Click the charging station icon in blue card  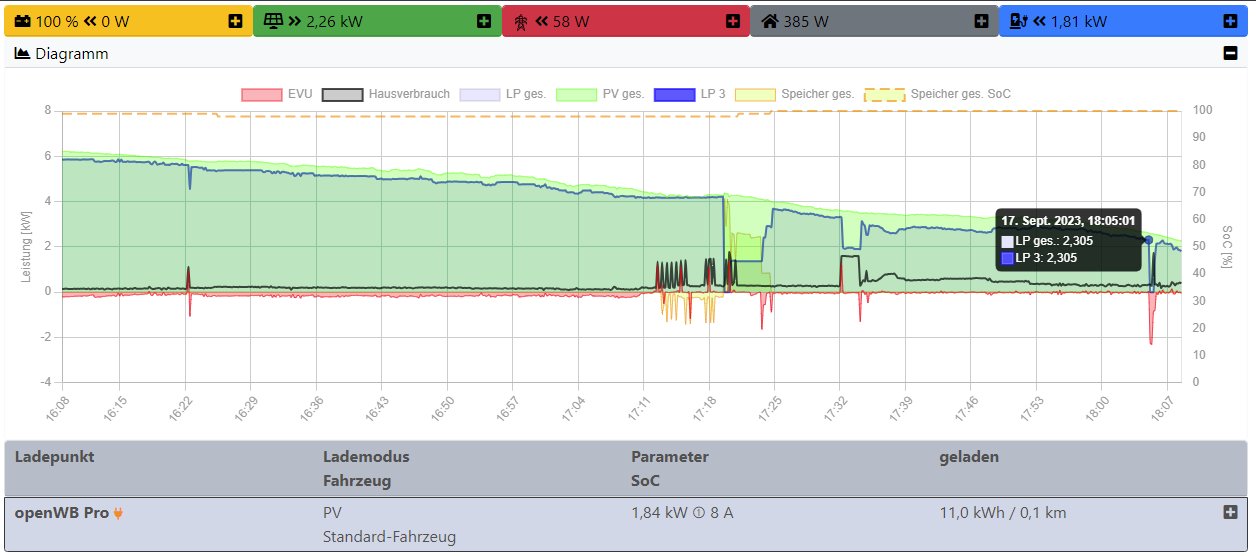pyautogui.click(x=1018, y=21)
